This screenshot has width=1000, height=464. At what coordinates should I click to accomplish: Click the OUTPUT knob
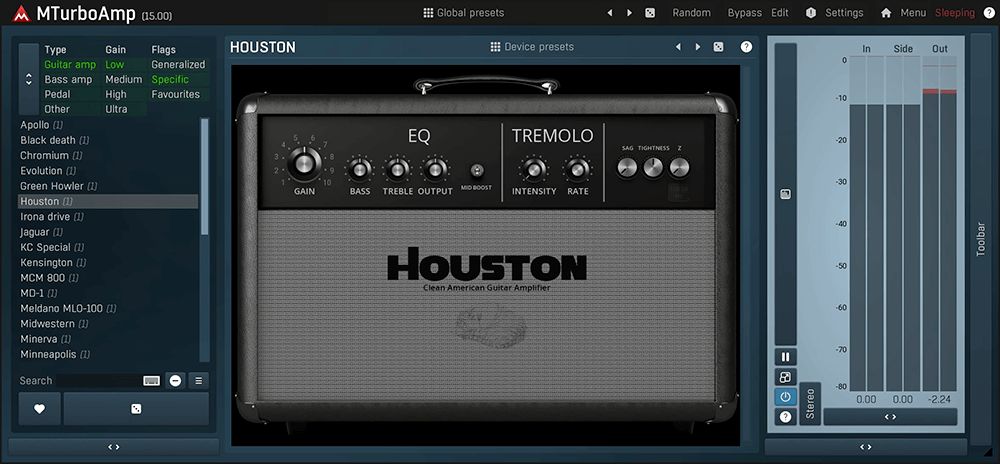tap(435, 170)
